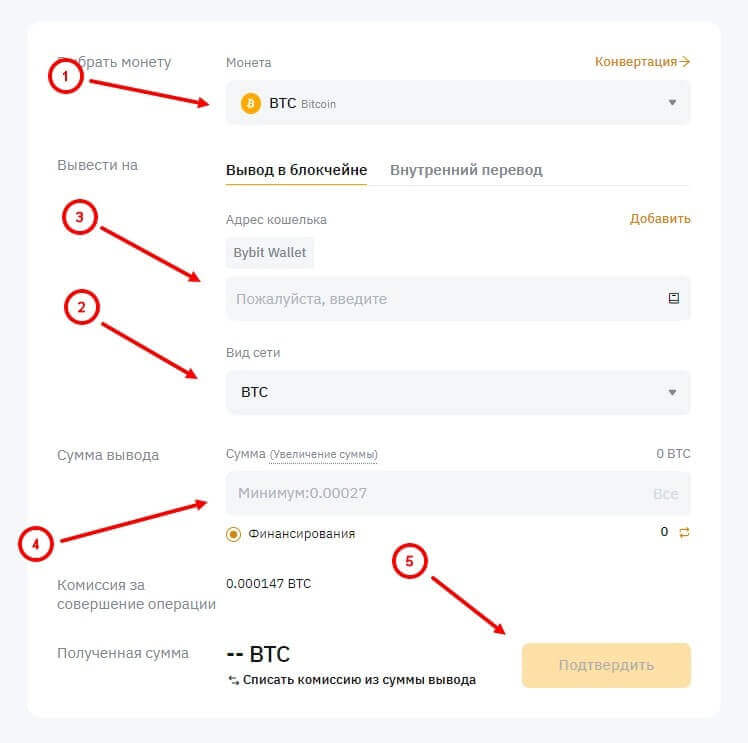
Task: Click the arrow icon next to Конвертация
Action: 685,62
